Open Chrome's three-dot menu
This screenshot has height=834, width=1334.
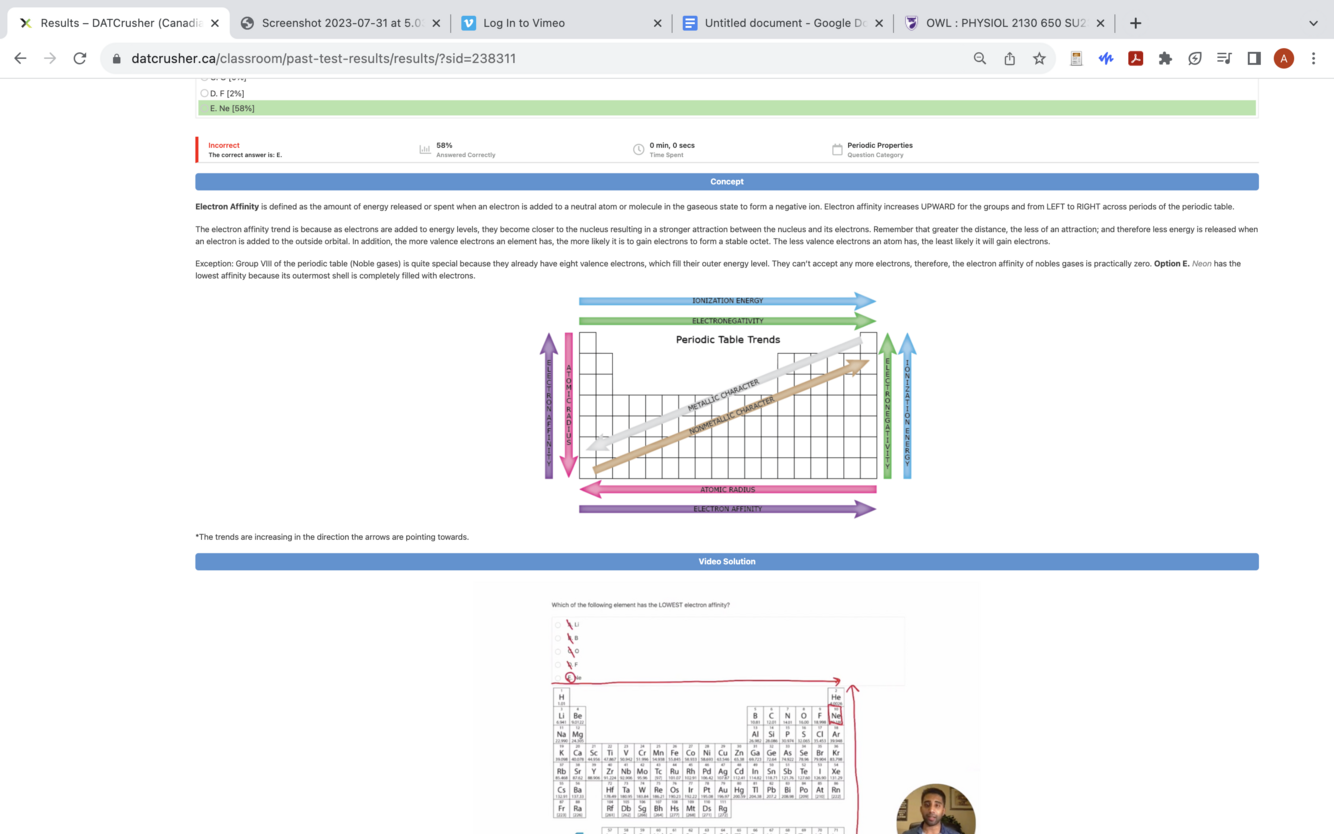(1314, 58)
